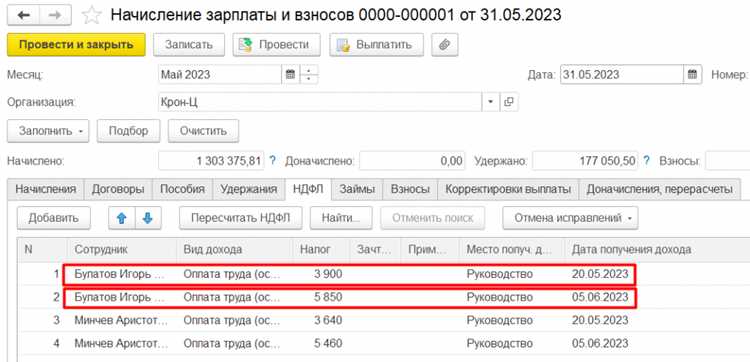Add document to favorites with star icon

[x=91, y=15]
